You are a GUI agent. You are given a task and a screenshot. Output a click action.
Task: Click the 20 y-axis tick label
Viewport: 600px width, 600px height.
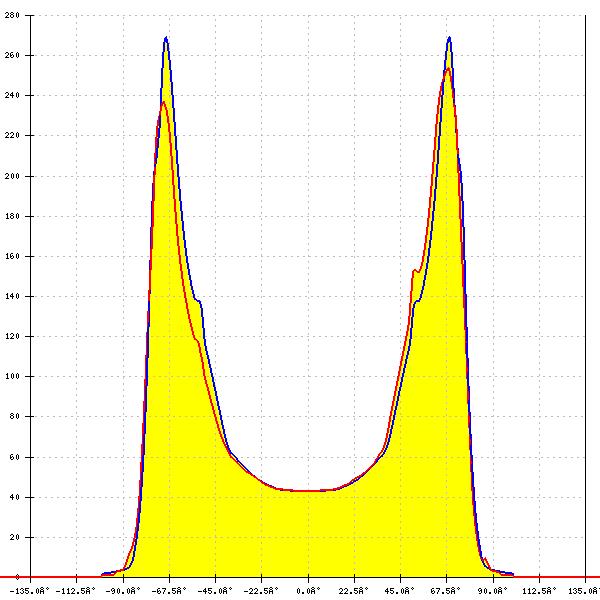[x=14, y=537]
